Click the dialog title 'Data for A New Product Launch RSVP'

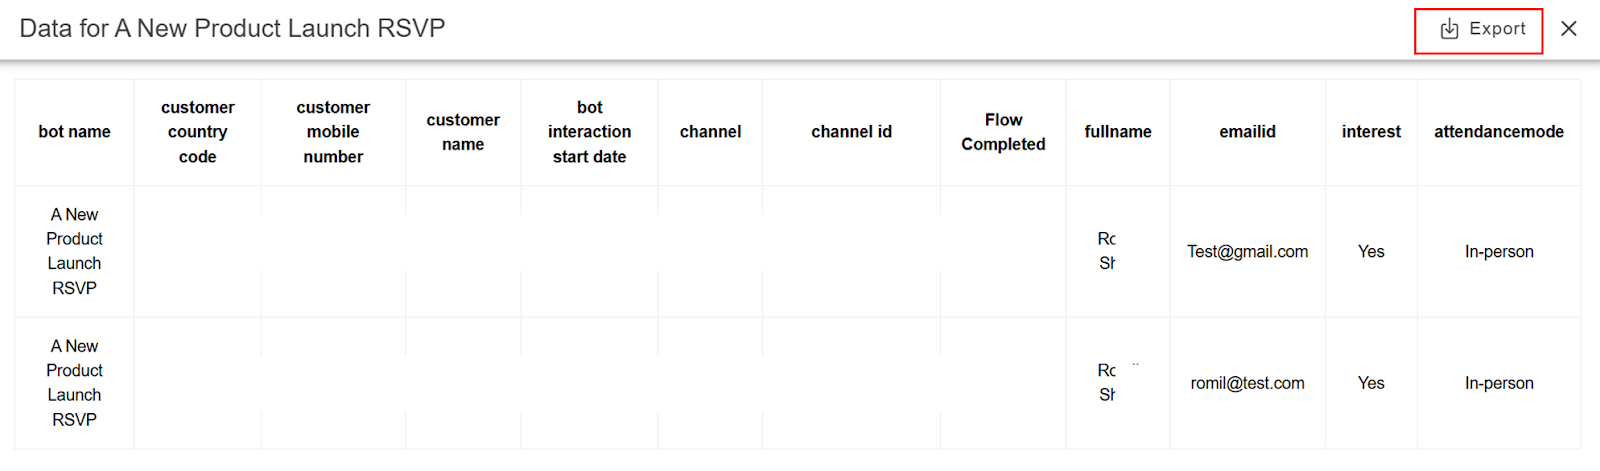[x=232, y=29]
